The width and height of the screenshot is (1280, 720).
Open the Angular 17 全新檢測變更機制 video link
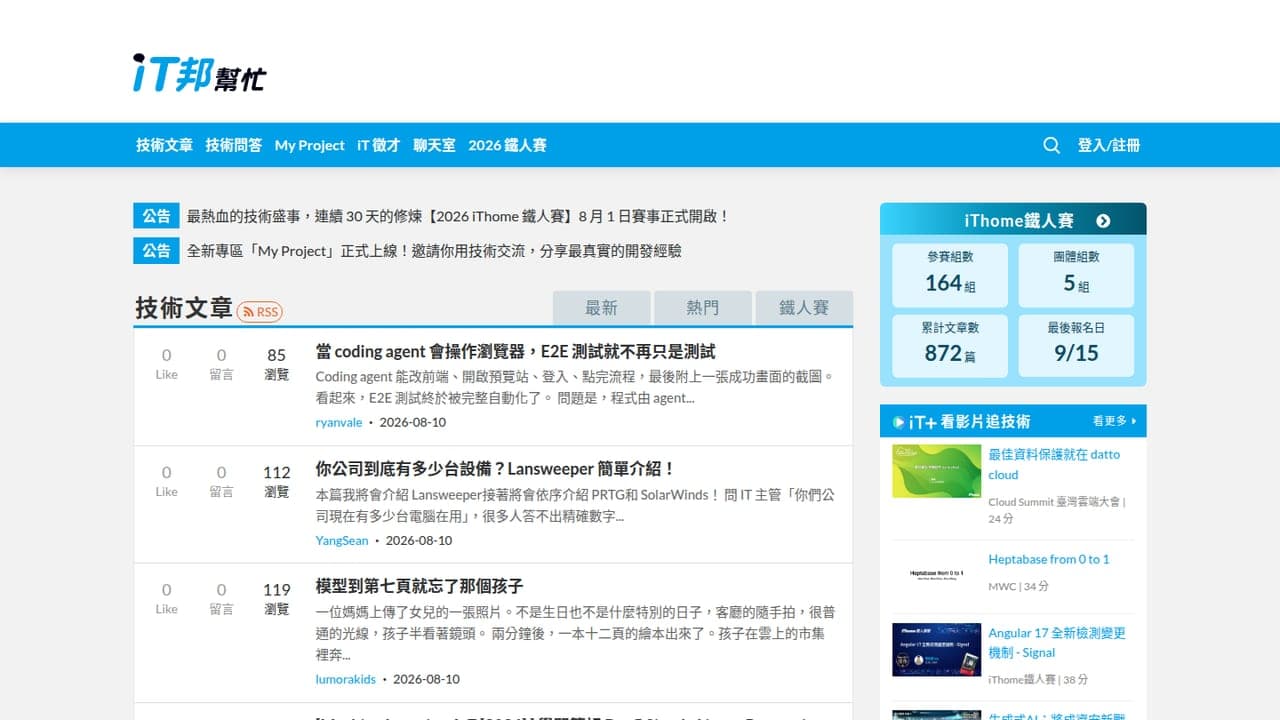(x=1057, y=642)
